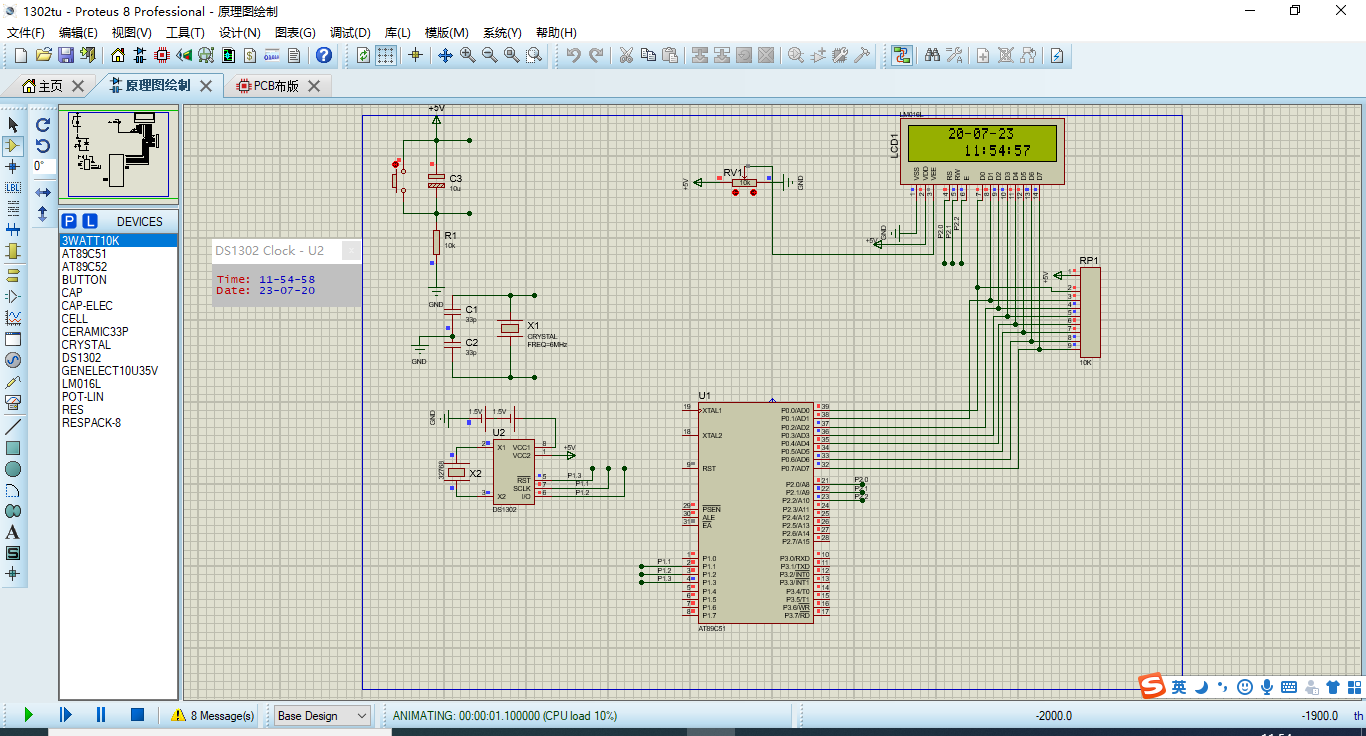This screenshot has height=736, width=1366.
Task: Open Search and Tag binoculars icon
Action: [932, 55]
